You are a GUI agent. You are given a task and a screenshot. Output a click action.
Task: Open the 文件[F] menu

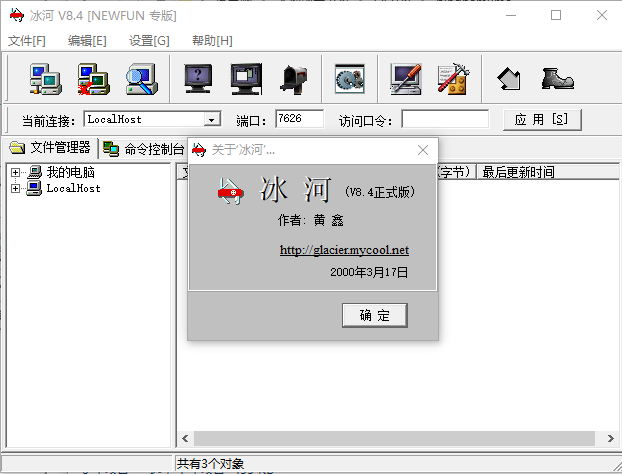[27, 40]
